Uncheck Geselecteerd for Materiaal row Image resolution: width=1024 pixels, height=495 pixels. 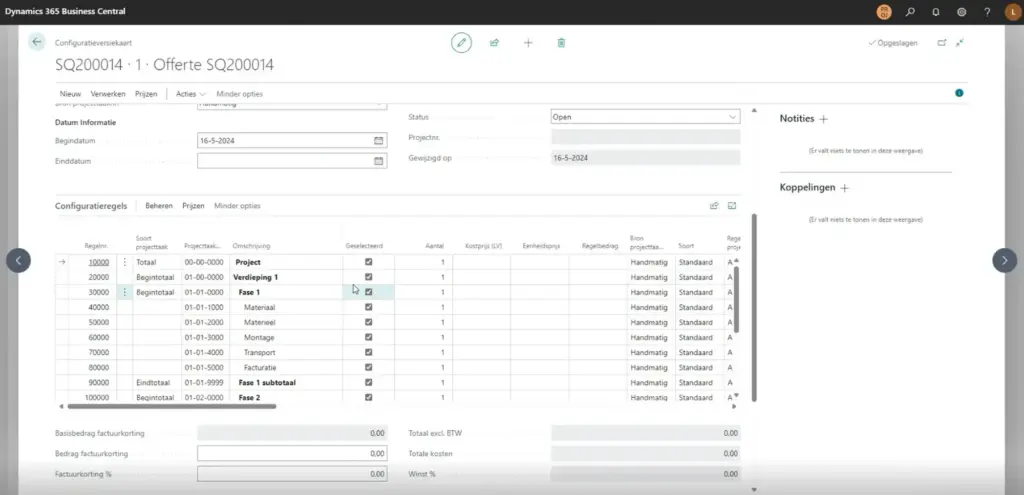tap(369, 307)
